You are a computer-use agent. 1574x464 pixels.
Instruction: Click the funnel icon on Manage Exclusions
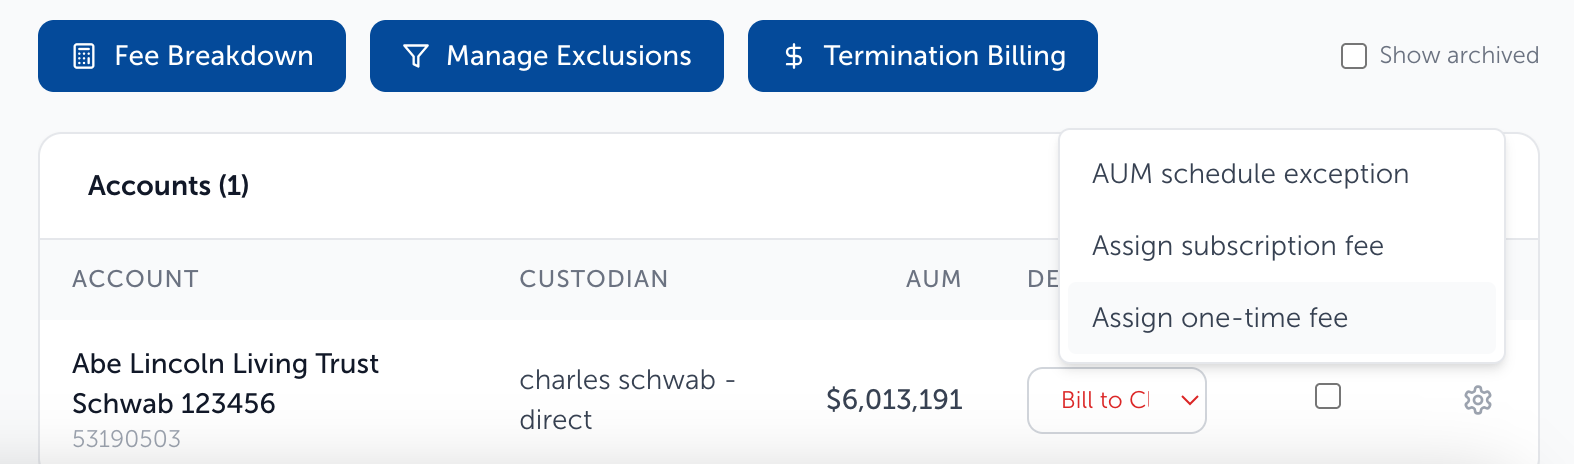point(416,56)
